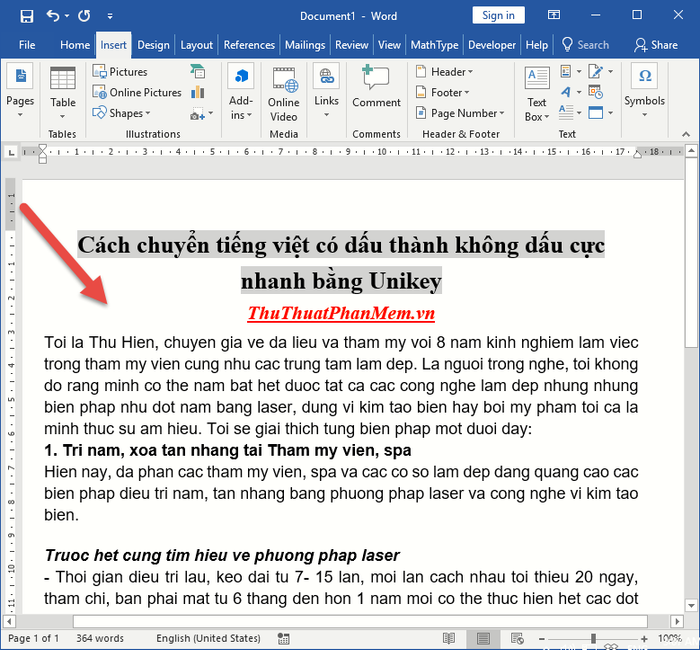Open the Add-ins menu
The image size is (700, 650).
pos(241,92)
